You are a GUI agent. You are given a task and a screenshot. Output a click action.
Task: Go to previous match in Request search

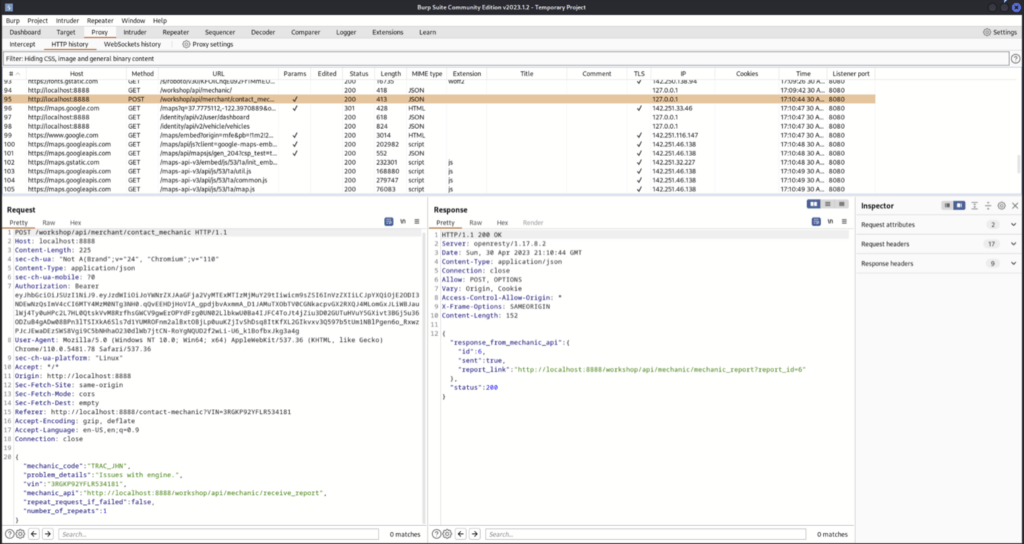click(34, 534)
